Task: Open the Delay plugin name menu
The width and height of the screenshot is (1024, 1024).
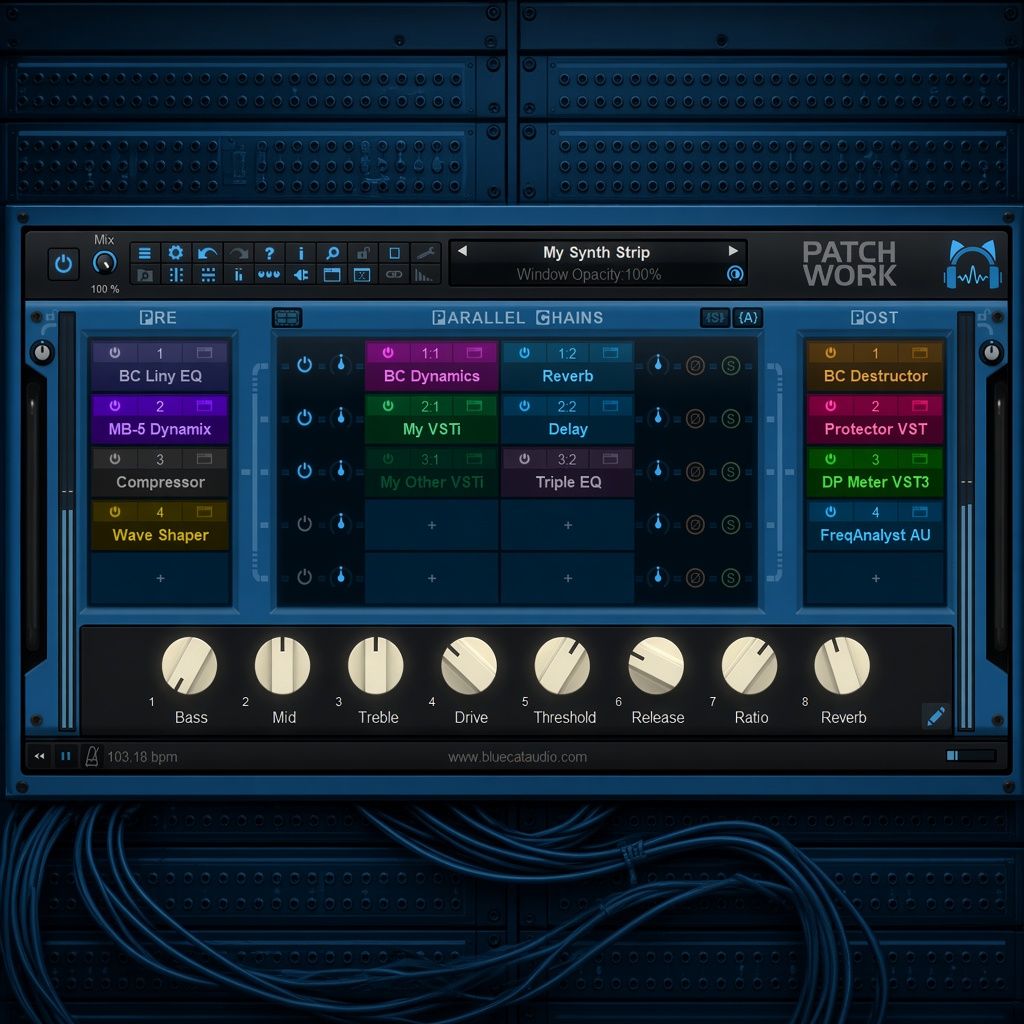Action: (x=568, y=429)
